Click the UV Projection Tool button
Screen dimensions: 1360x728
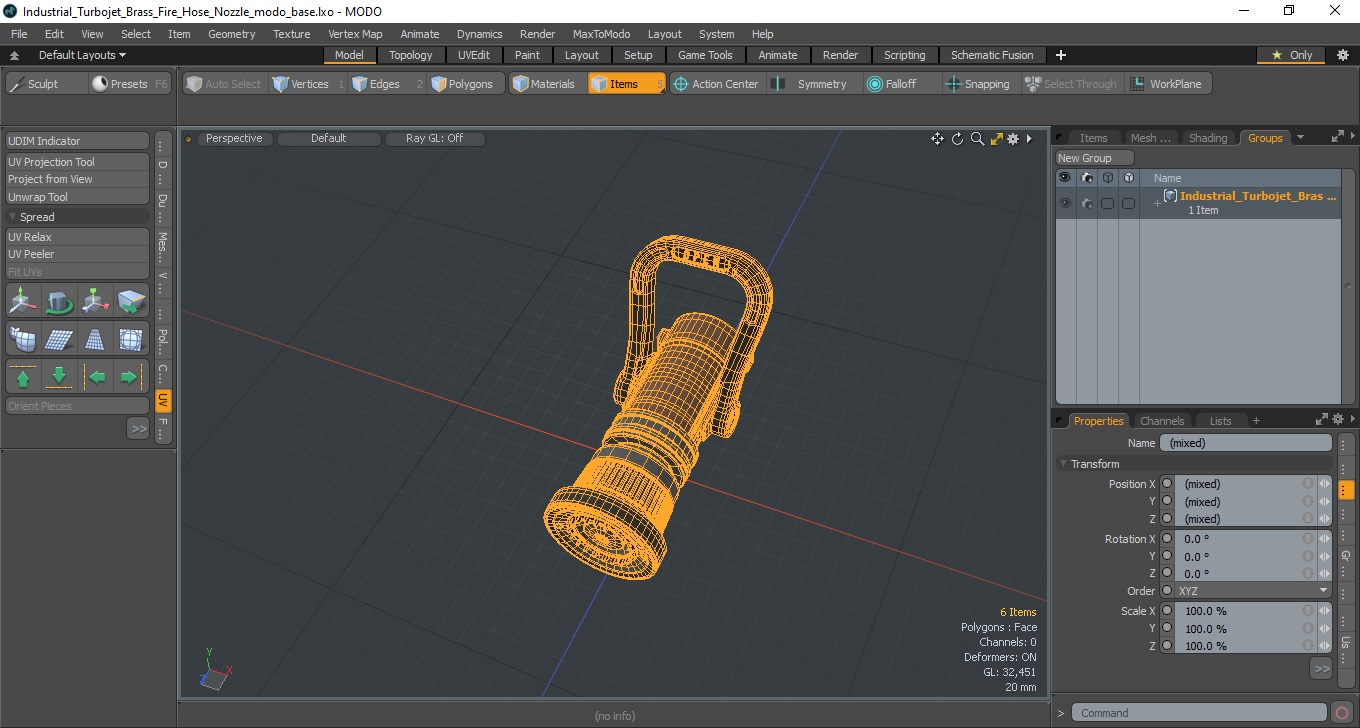[78, 162]
